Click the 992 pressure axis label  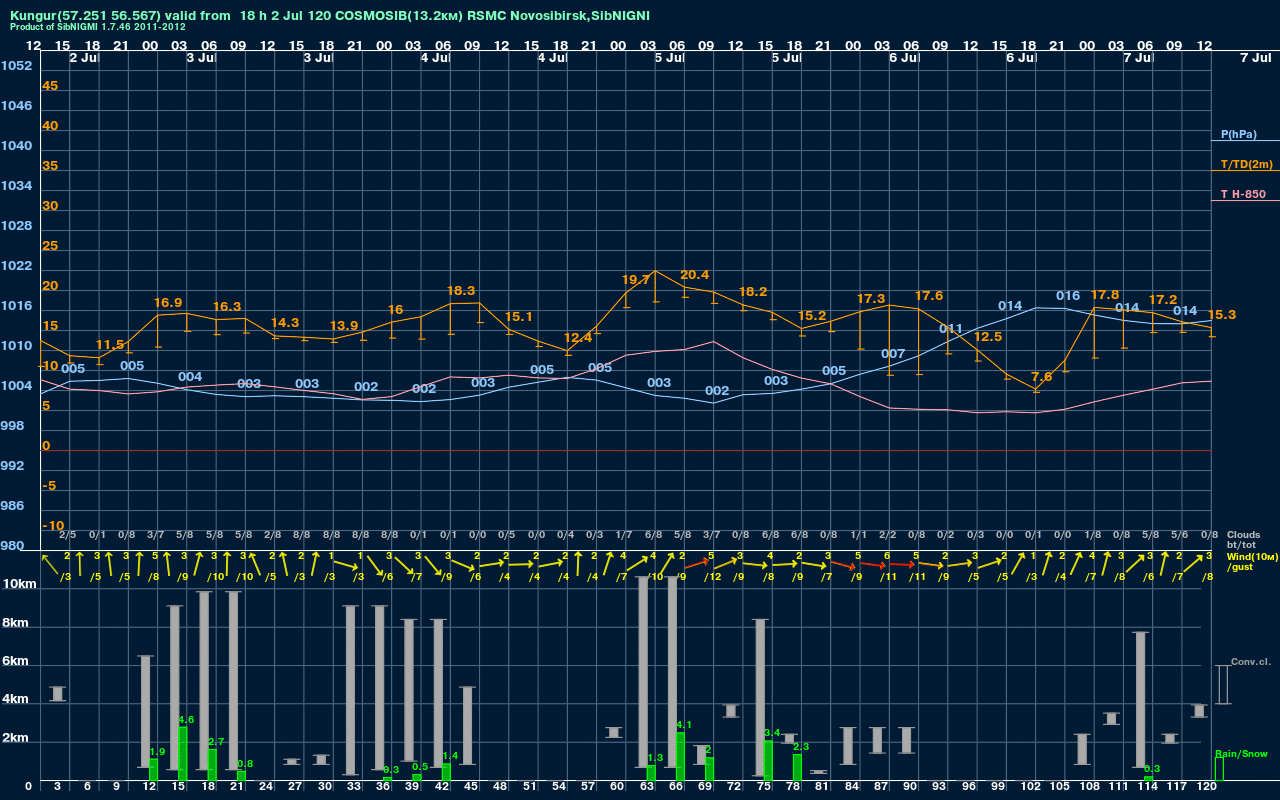point(13,466)
